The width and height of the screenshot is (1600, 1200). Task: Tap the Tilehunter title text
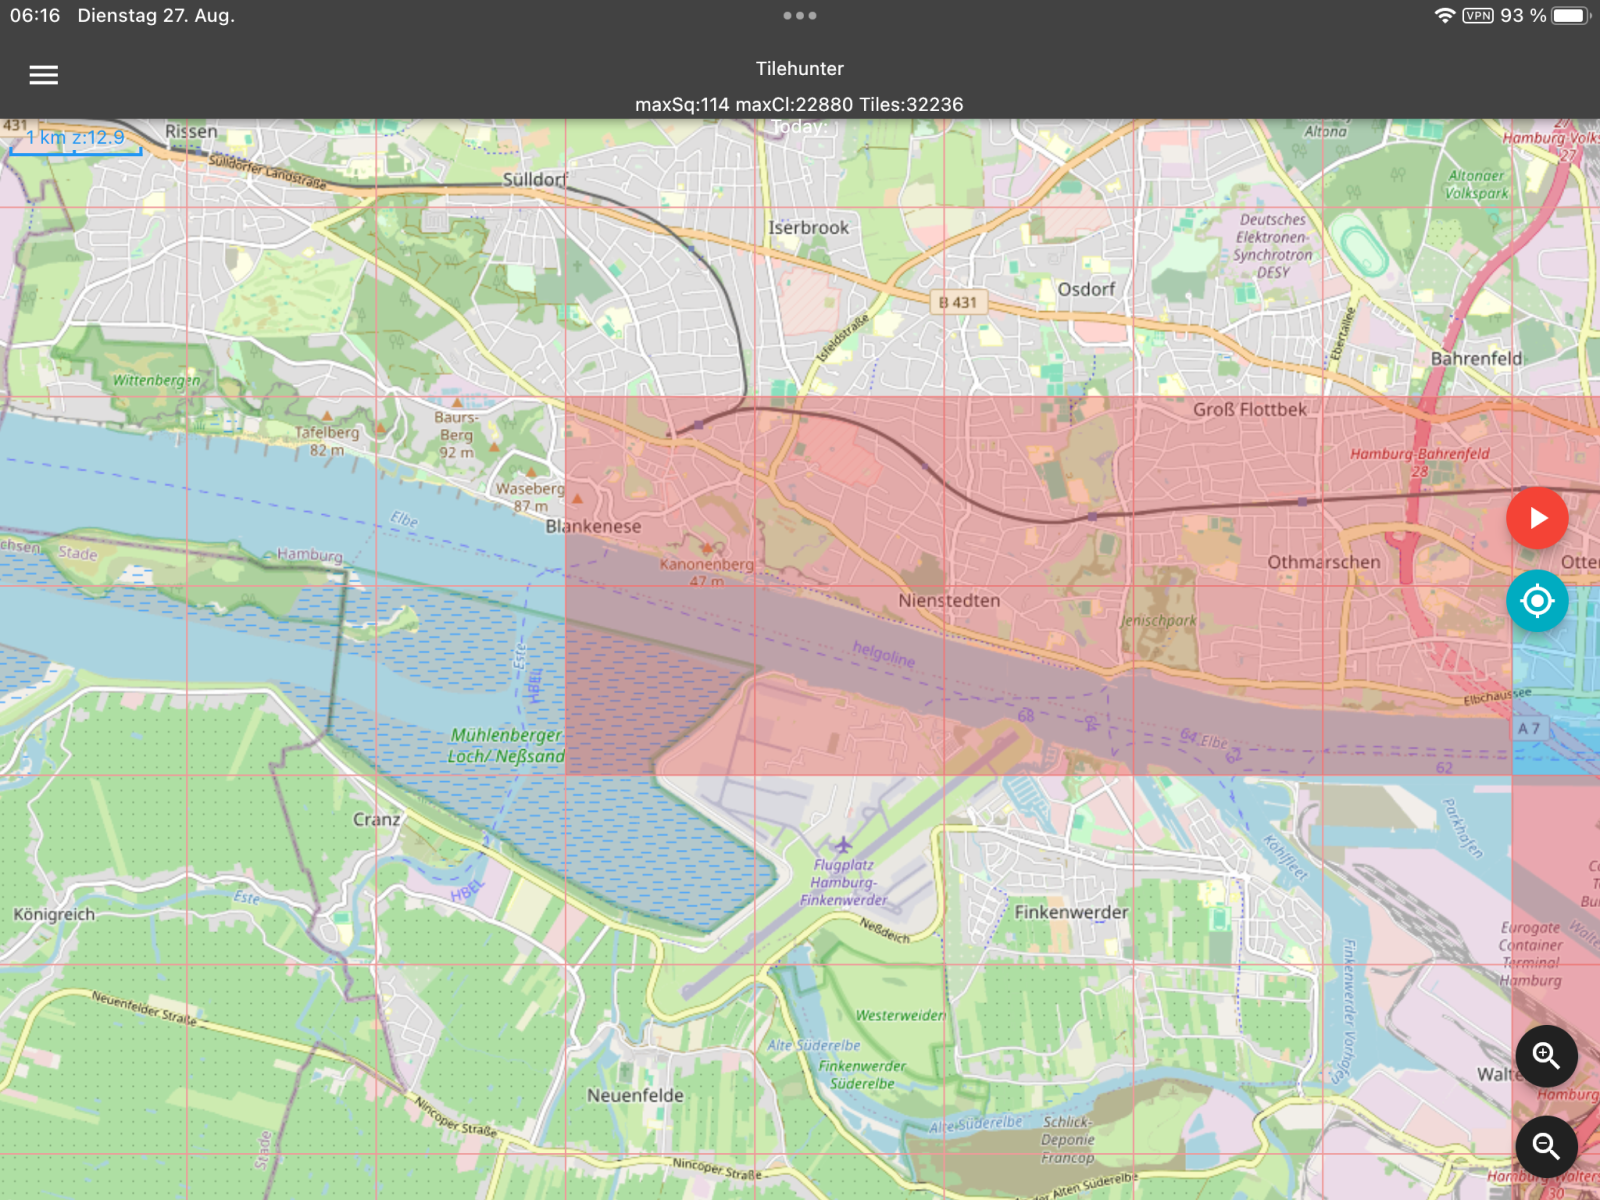[799, 69]
